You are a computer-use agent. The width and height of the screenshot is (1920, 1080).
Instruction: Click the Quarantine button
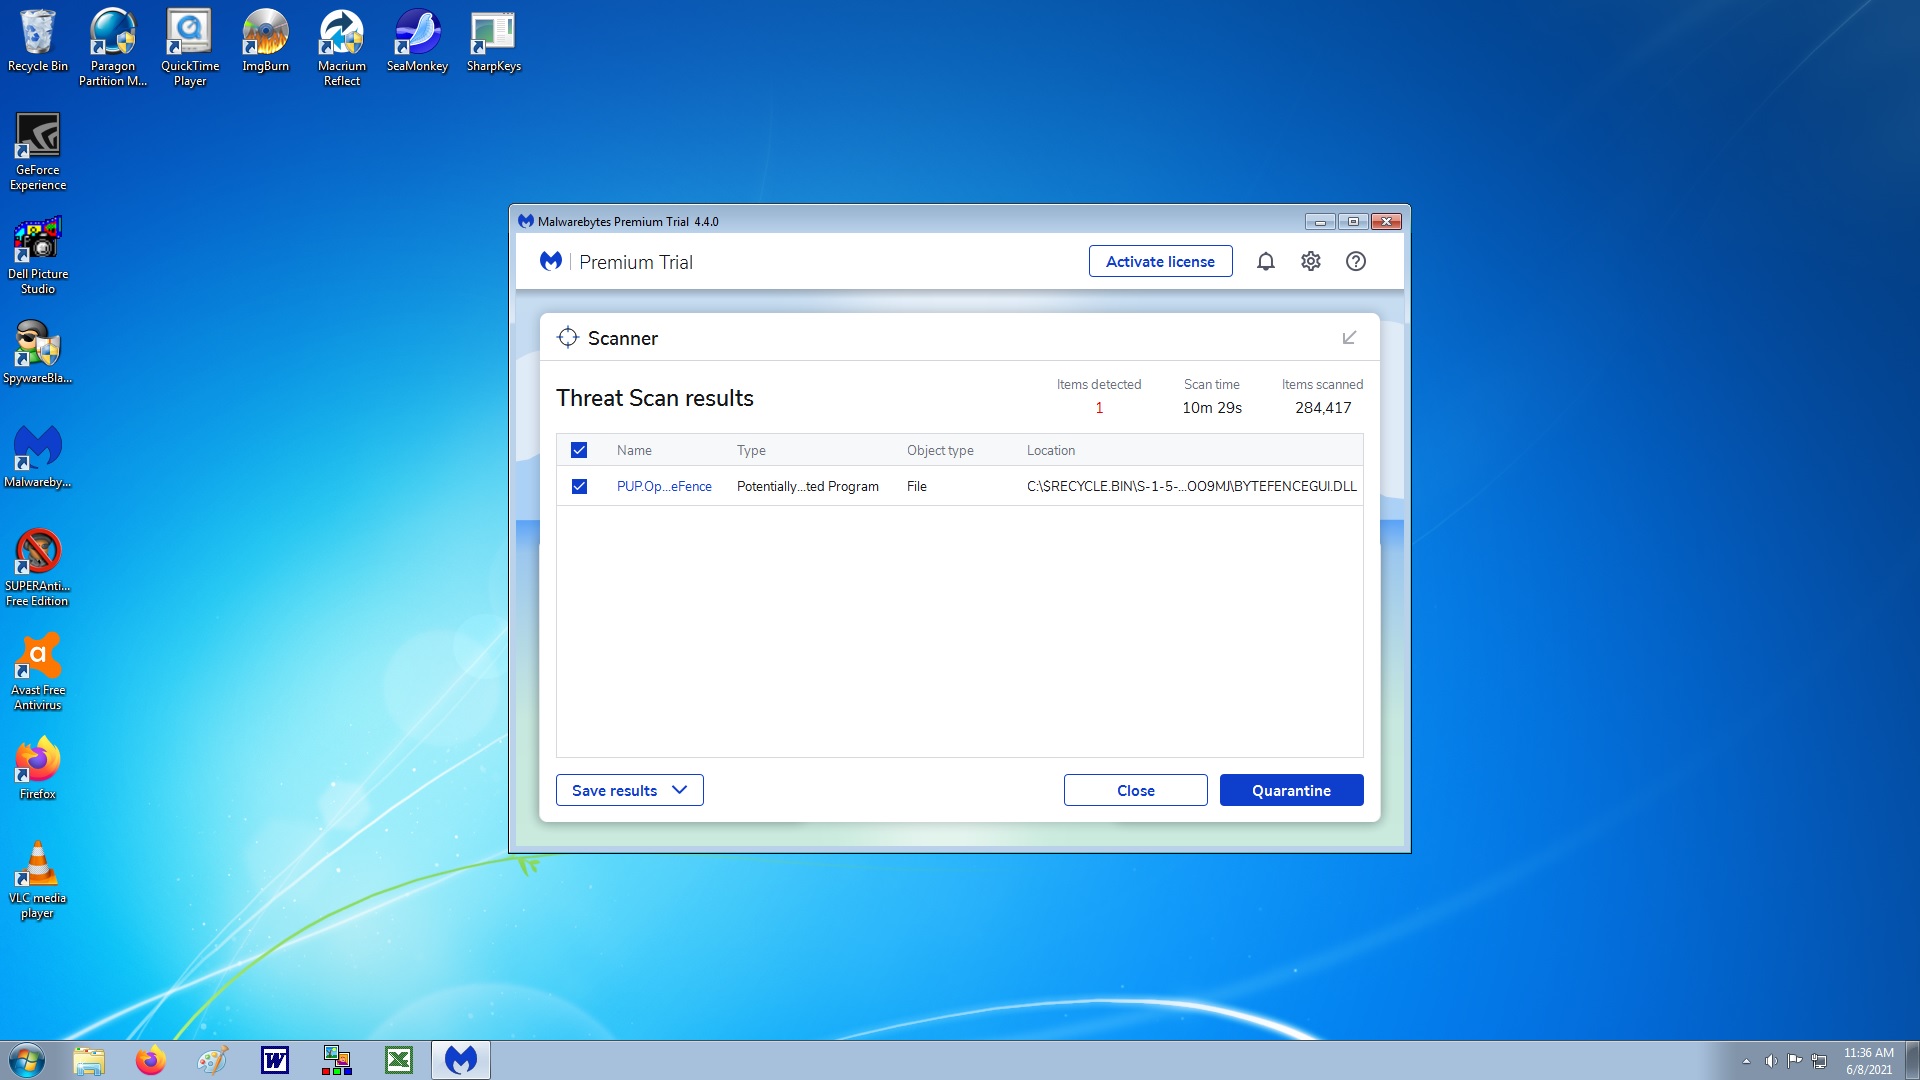pos(1291,790)
